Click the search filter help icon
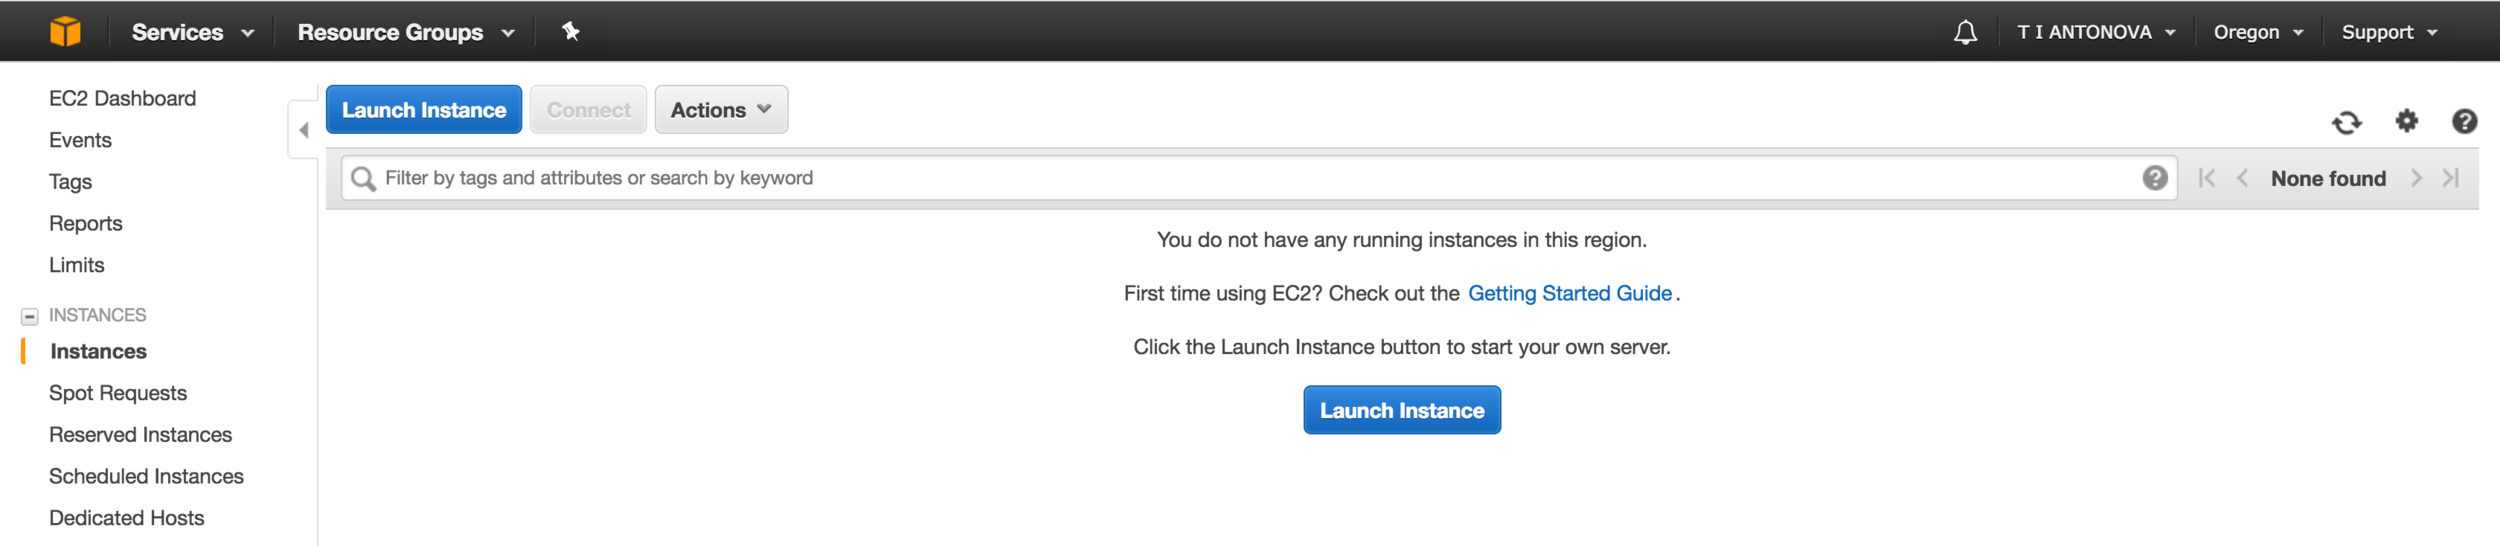Image resolution: width=2500 pixels, height=546 pixels. point(2155,178)
